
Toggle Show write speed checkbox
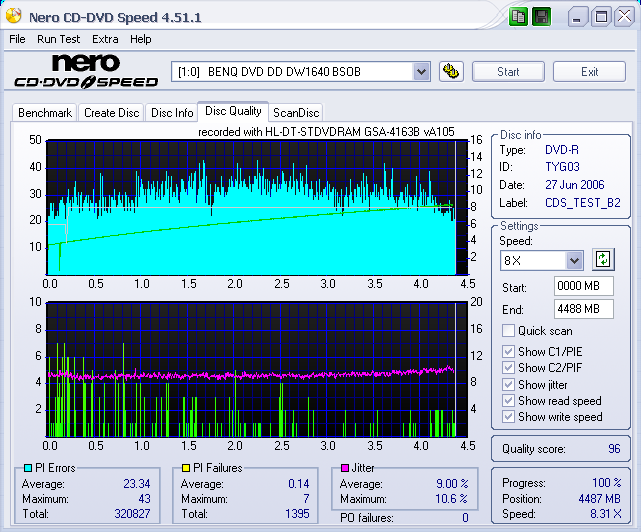(x=509, y=417)
